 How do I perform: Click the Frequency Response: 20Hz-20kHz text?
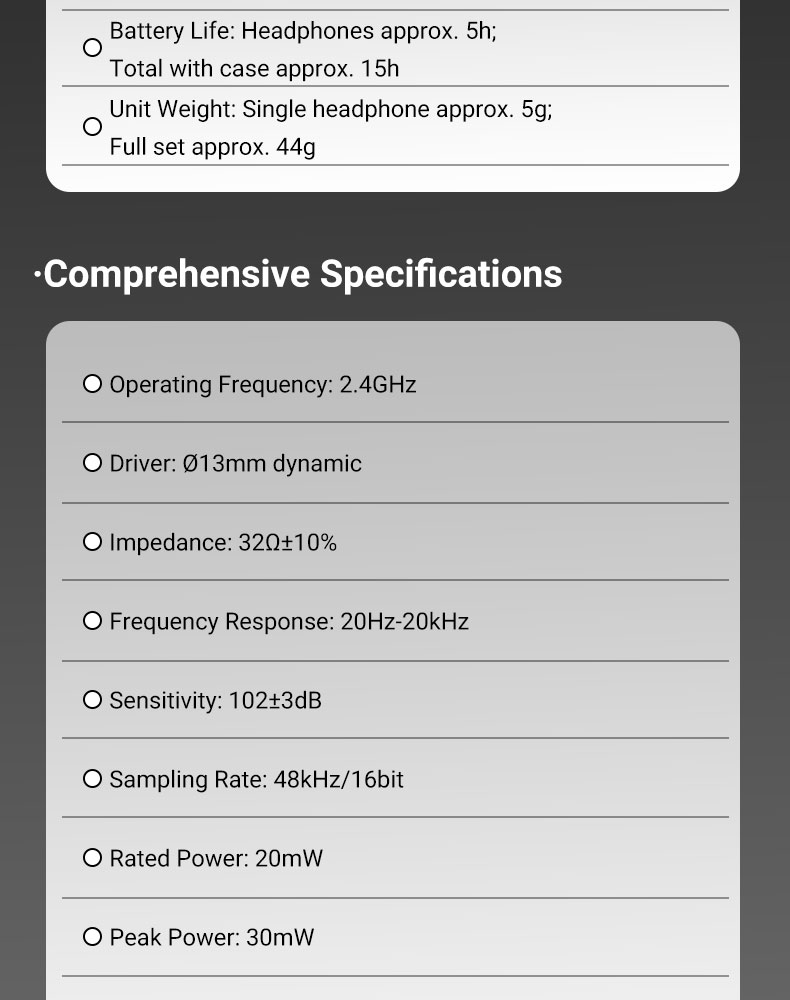(289, 622)
